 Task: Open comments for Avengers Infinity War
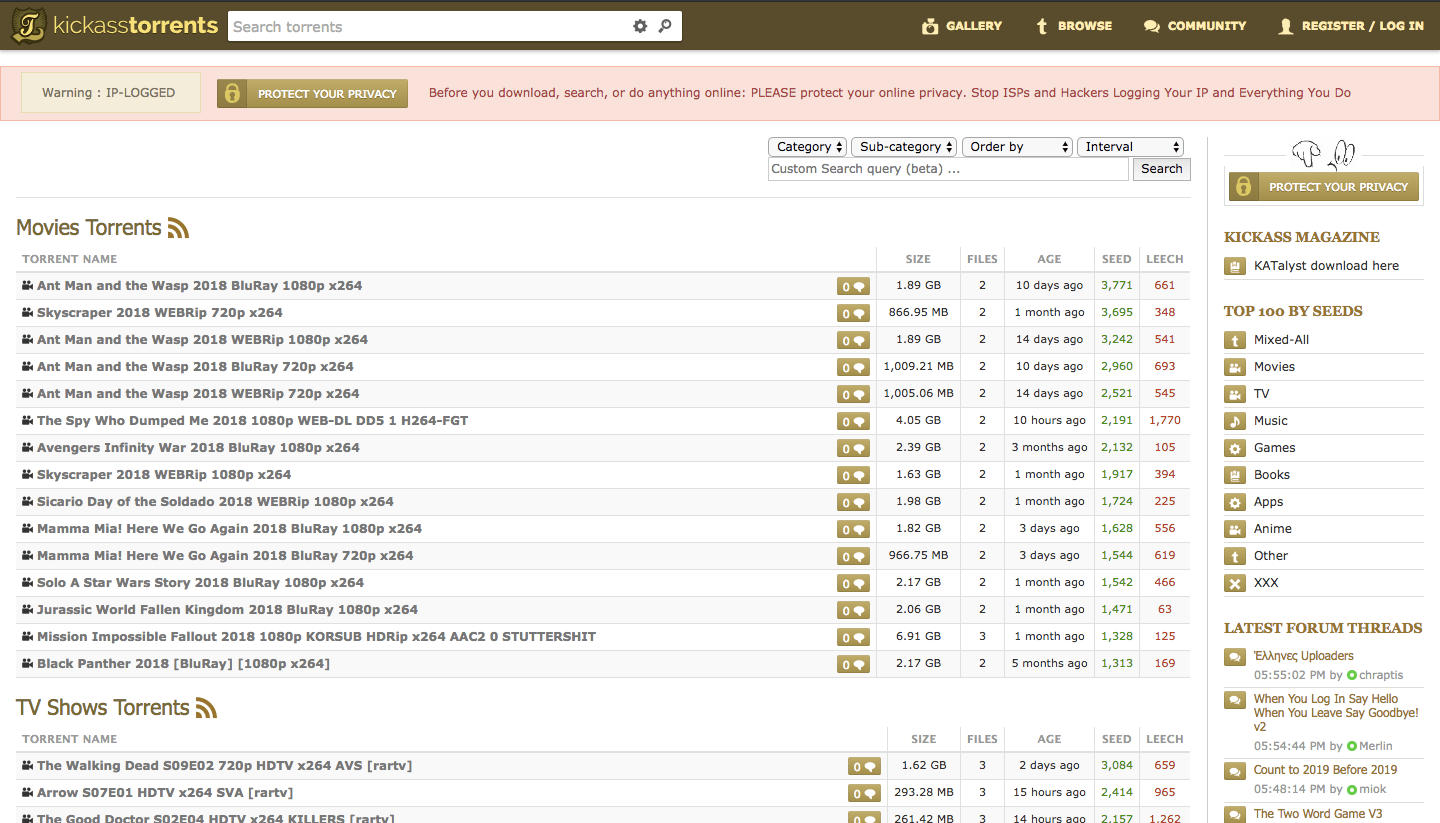click(x=853, y=448)
